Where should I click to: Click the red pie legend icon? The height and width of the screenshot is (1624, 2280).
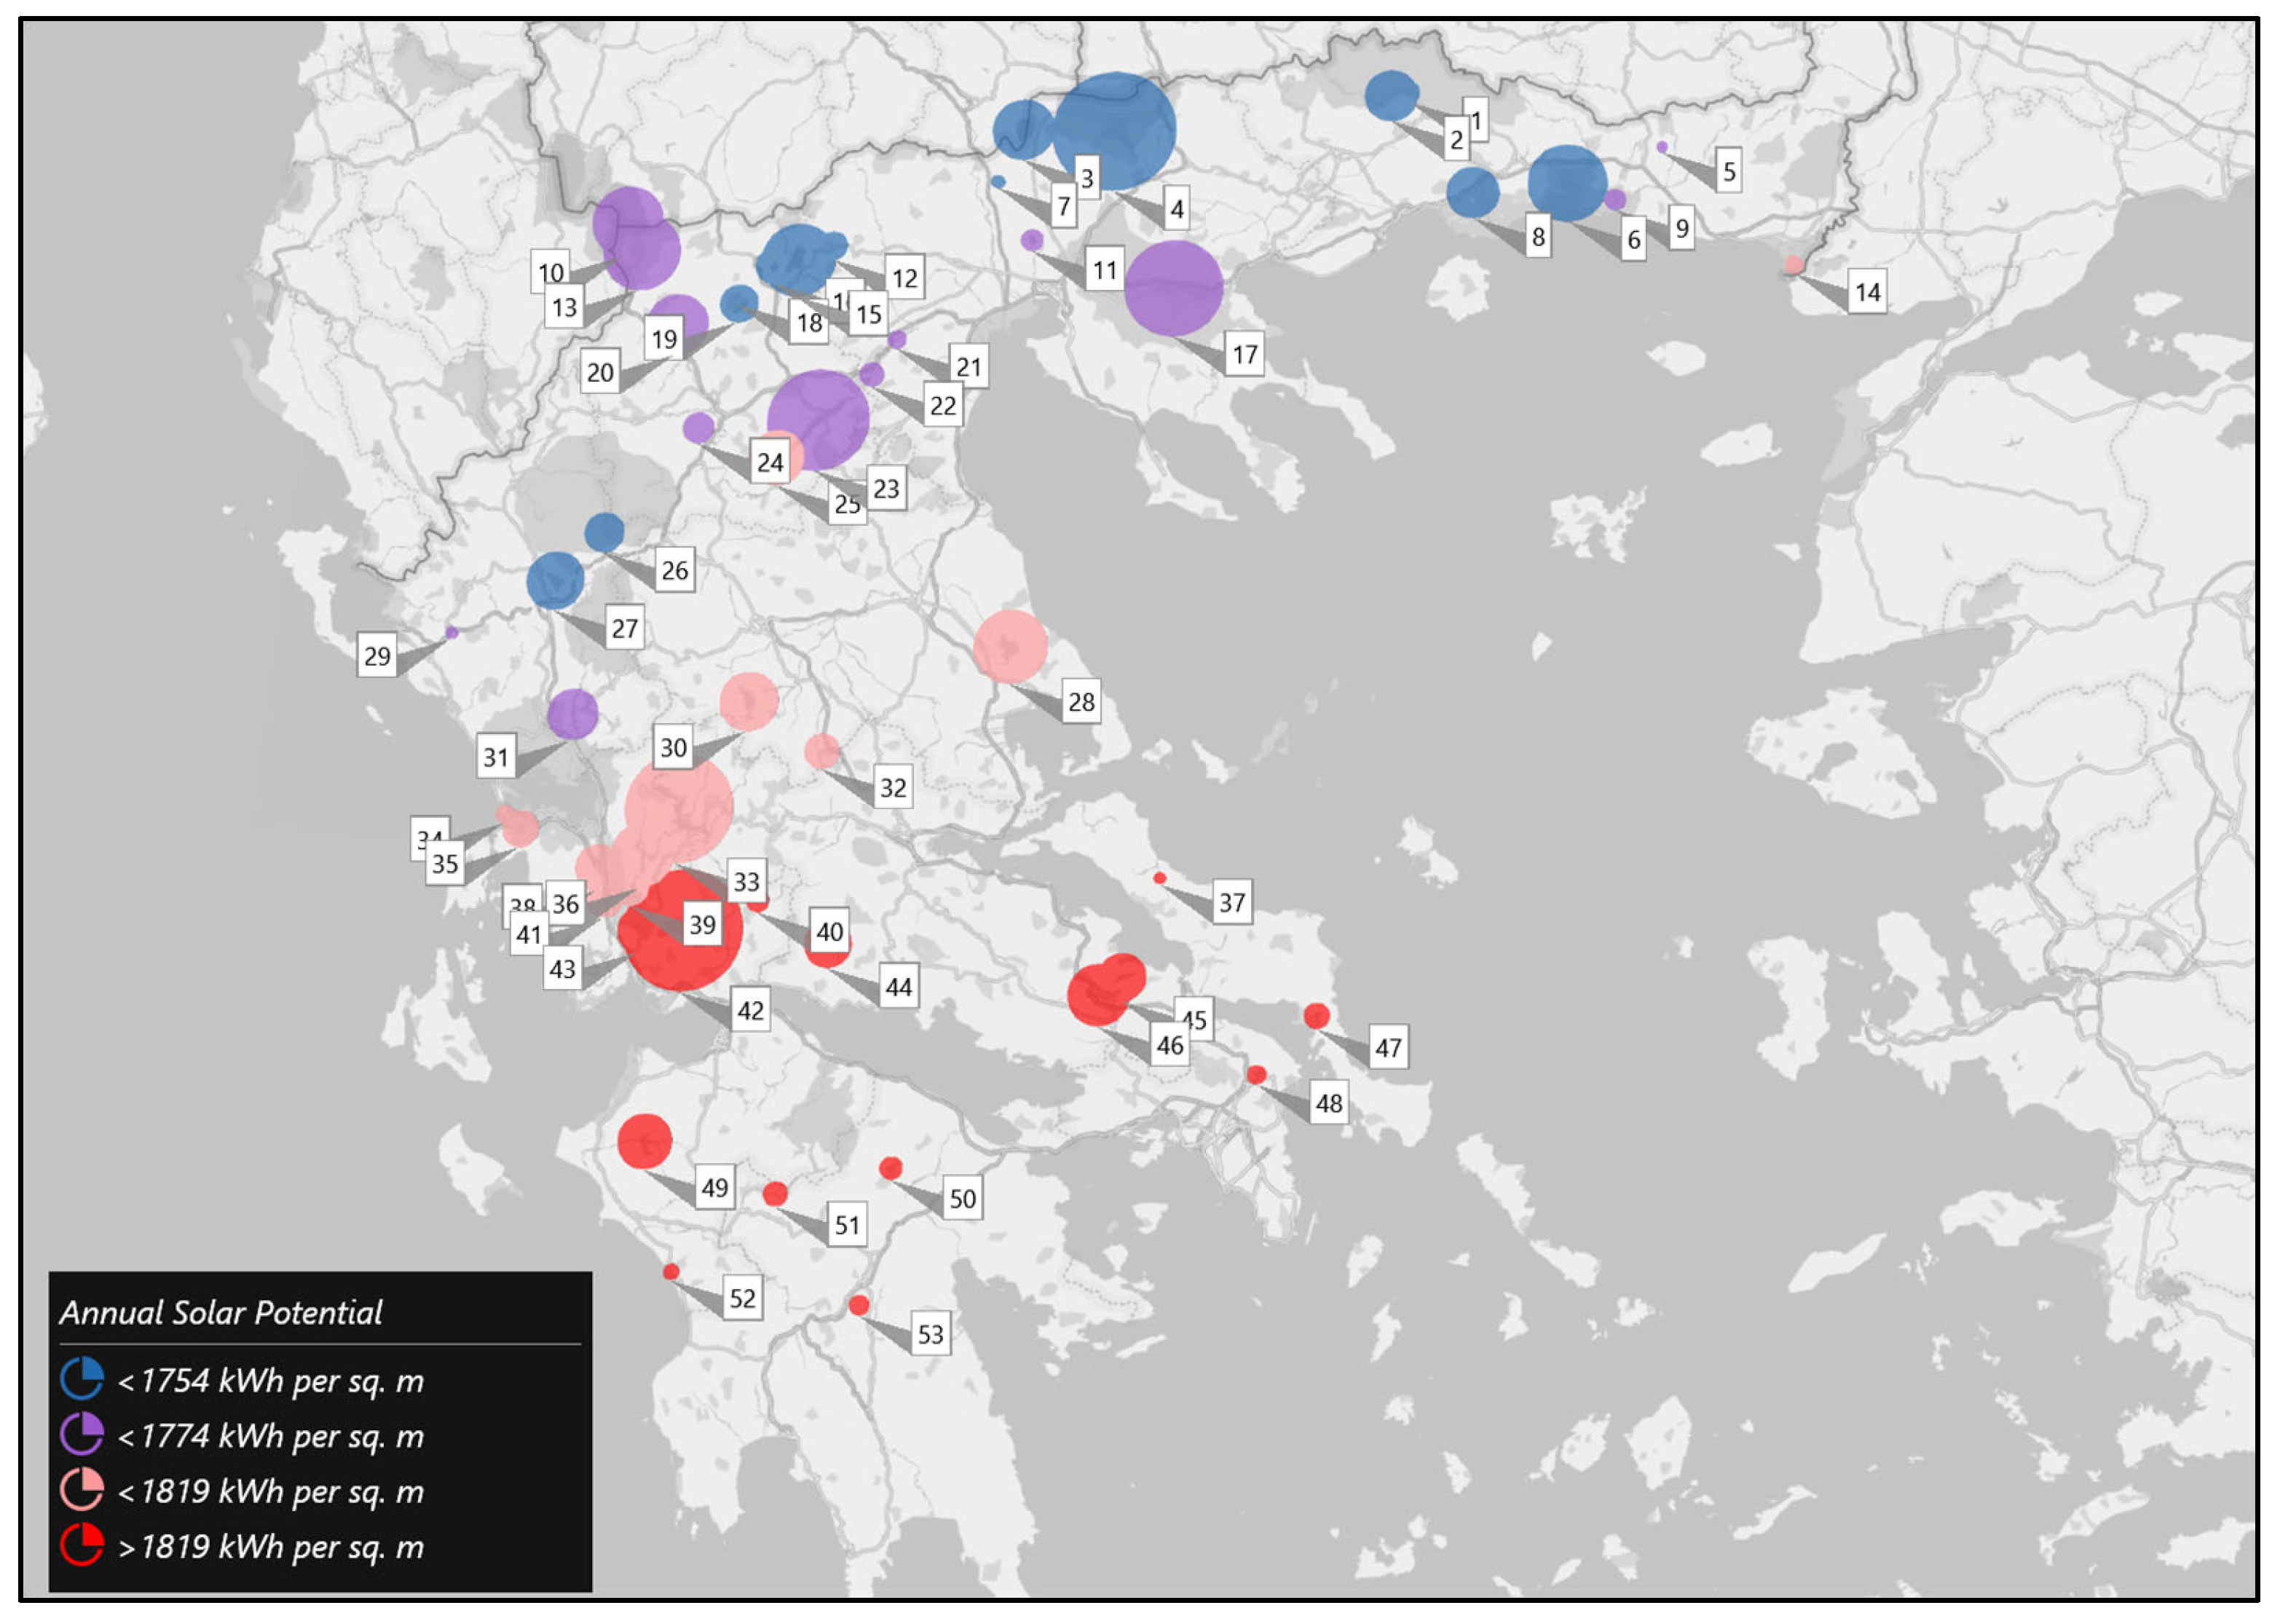(x=82, y=1545)
